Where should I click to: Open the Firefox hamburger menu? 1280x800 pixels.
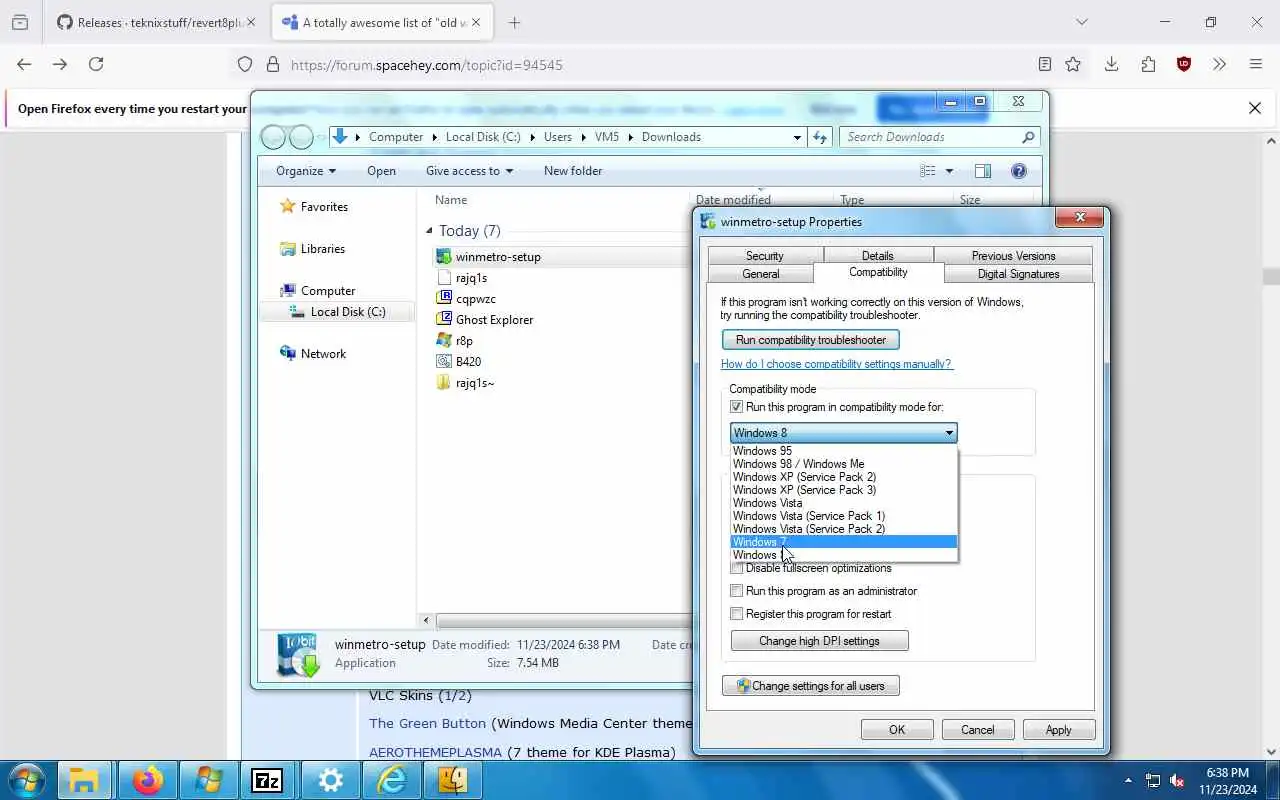[1256, 64]
